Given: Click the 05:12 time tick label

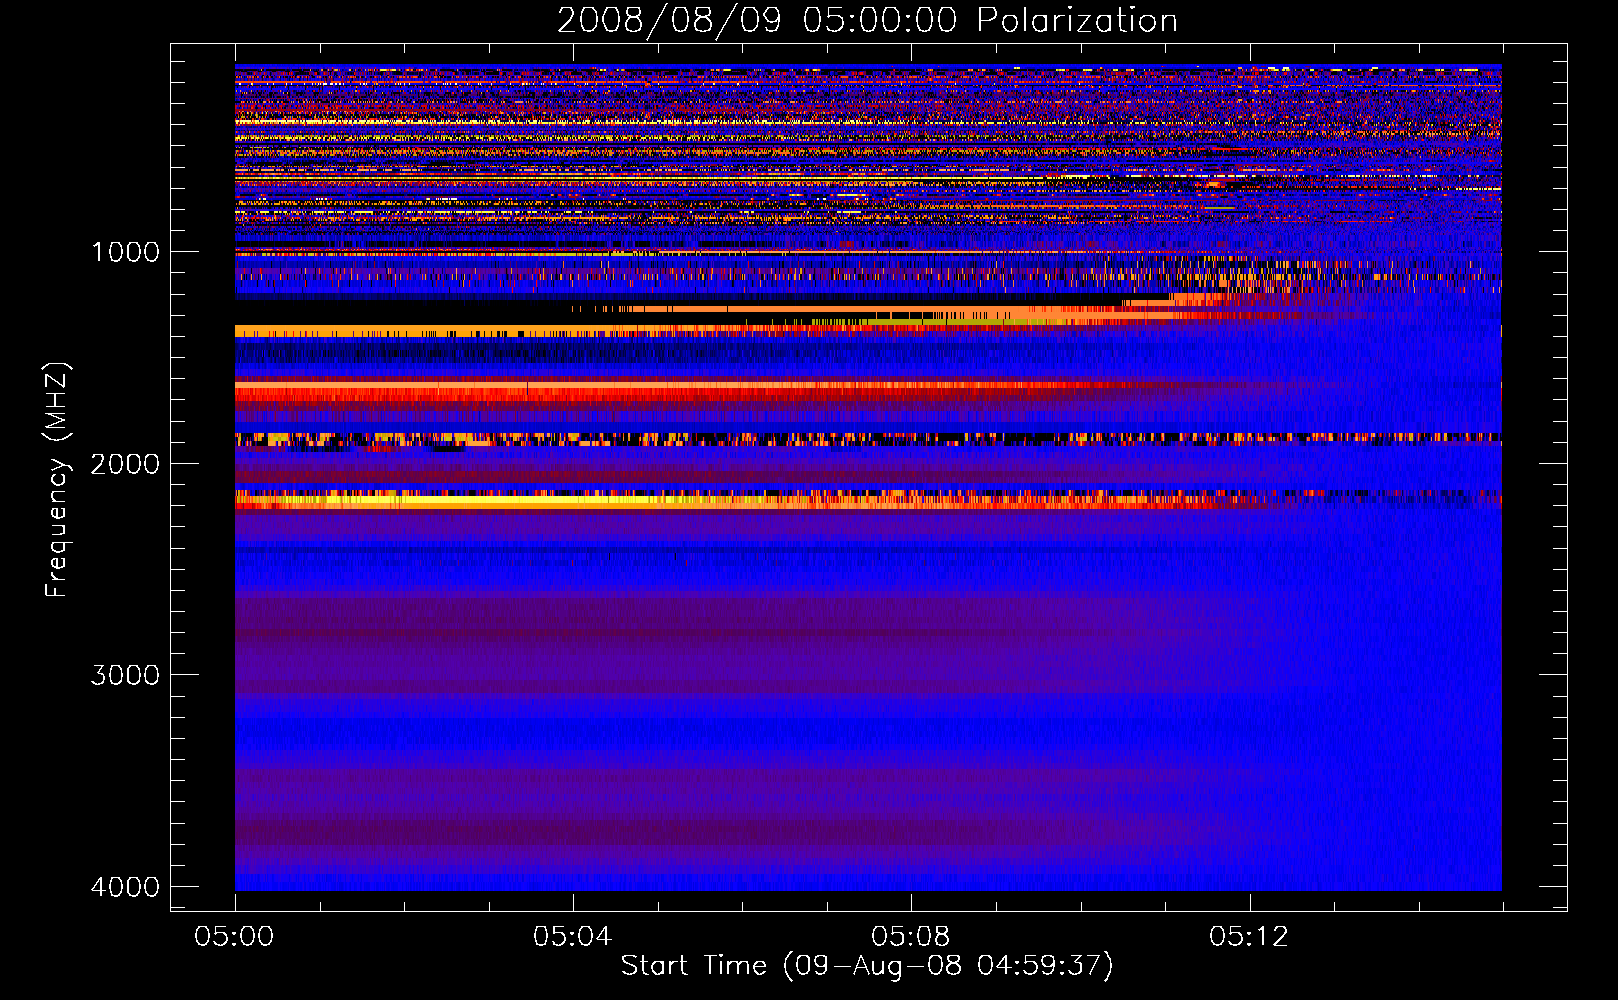Looking at the screenshot, I should (1249, 937).
